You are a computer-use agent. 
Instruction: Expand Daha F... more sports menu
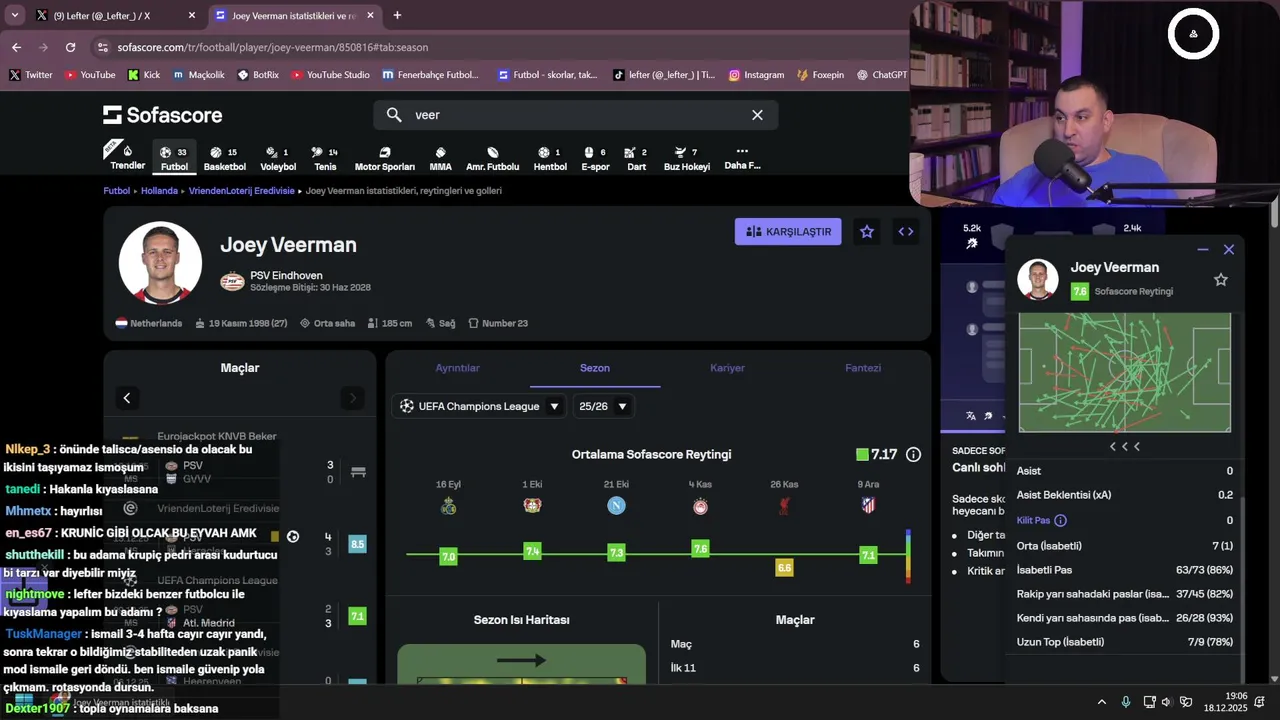point(742,157)
